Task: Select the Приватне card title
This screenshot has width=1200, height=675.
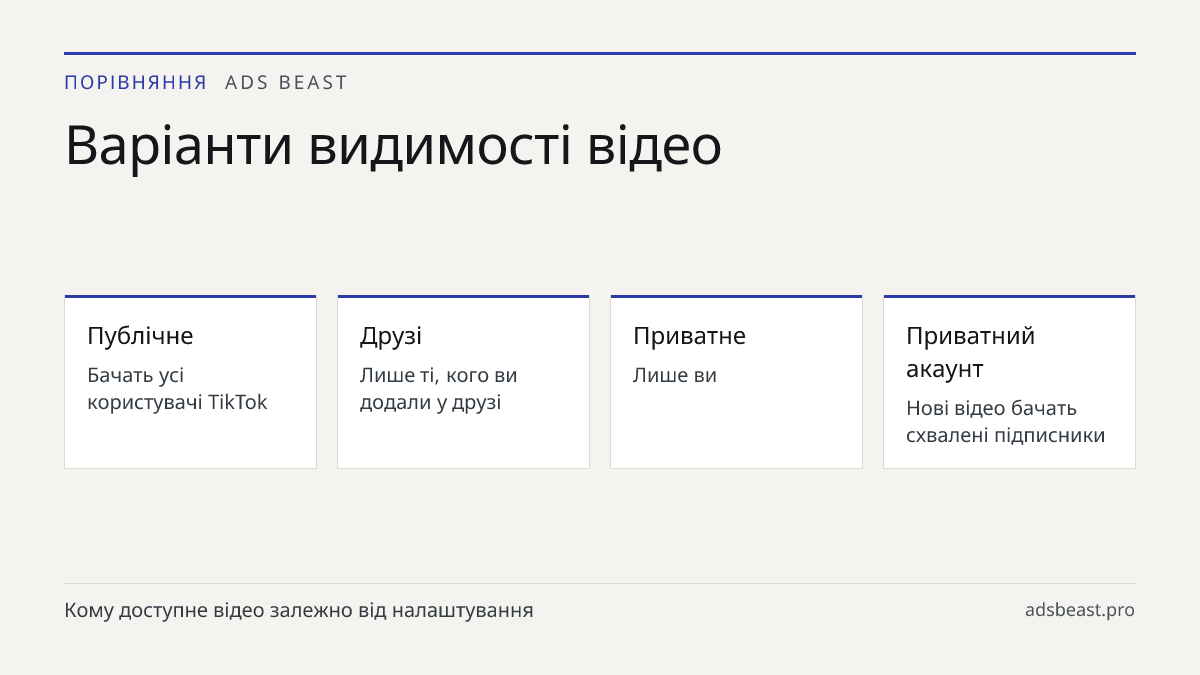Action: pyautogui.click(x=689, y=336)
